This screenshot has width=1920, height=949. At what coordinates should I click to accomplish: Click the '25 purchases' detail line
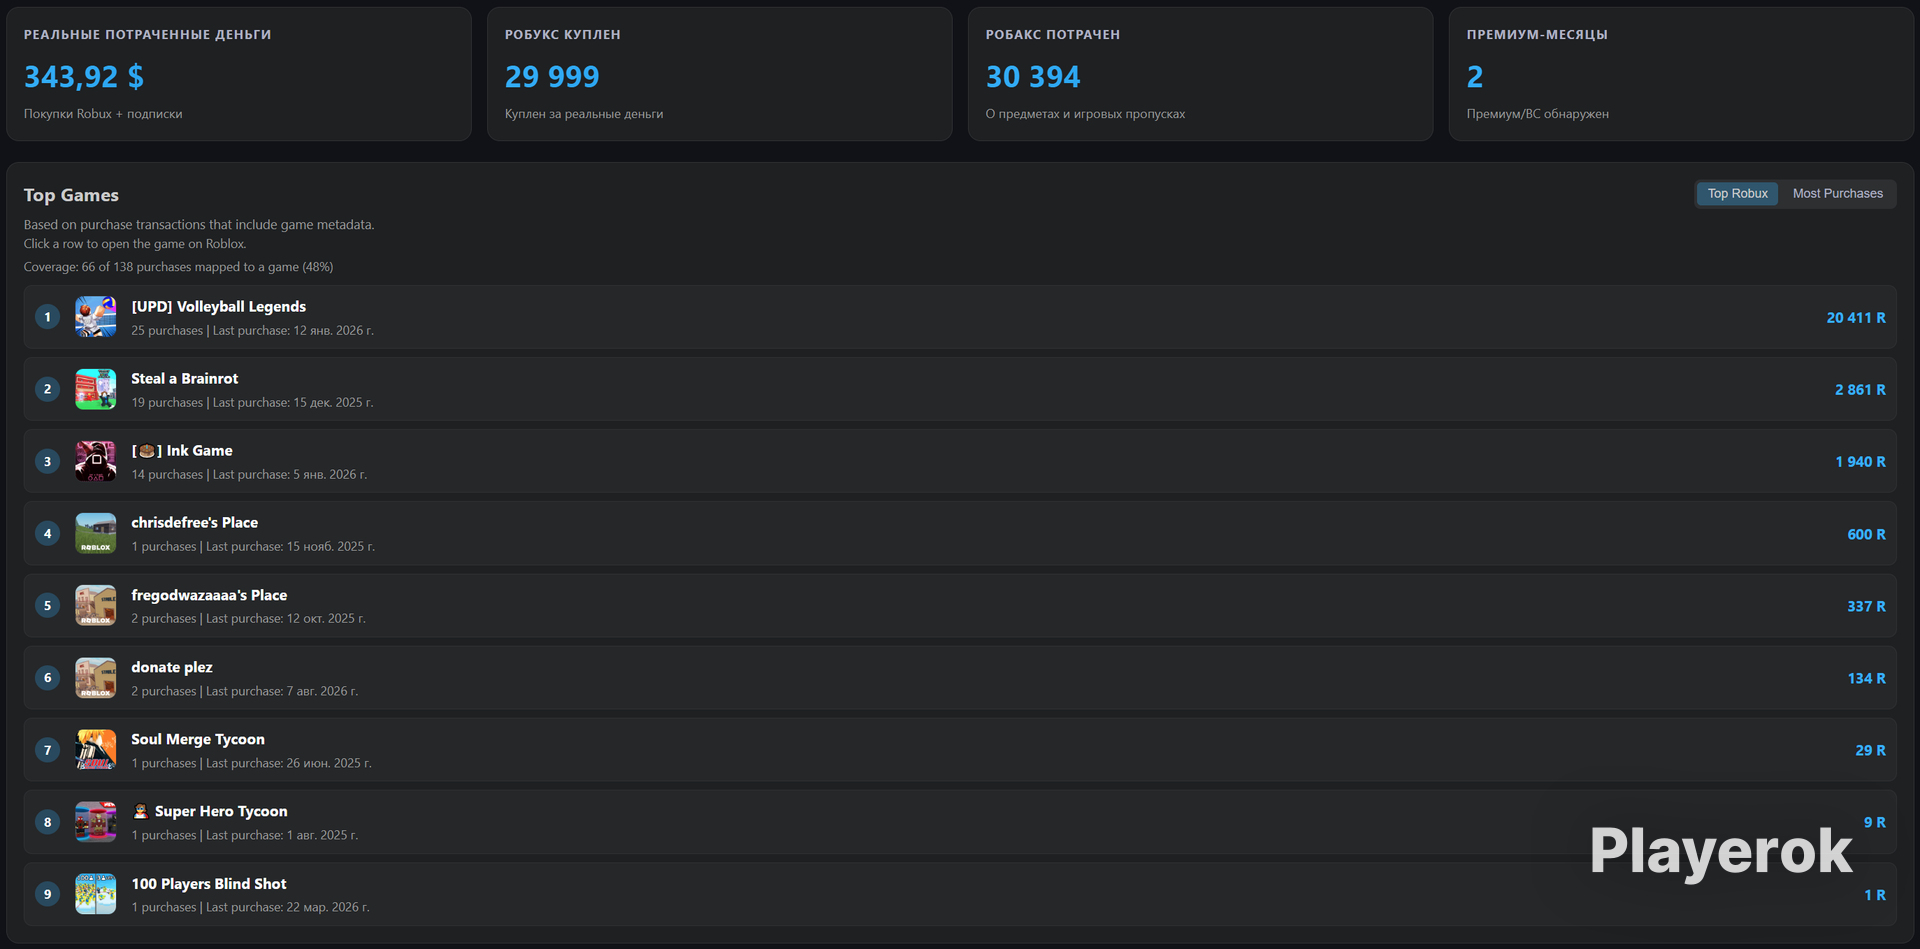coord(252,331)
